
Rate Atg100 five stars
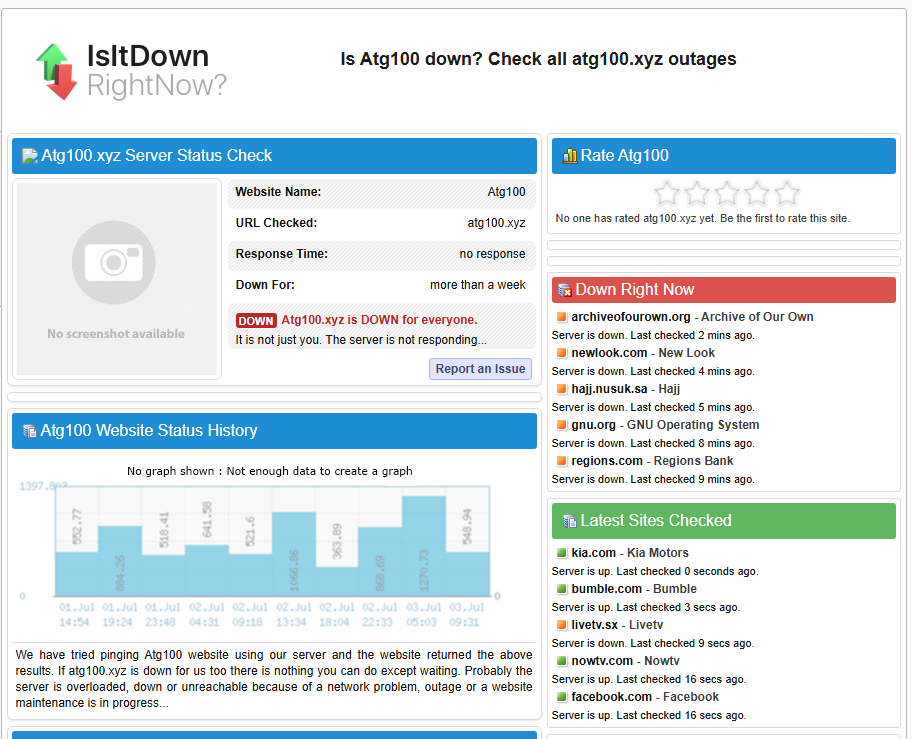[x=787, y=194]
